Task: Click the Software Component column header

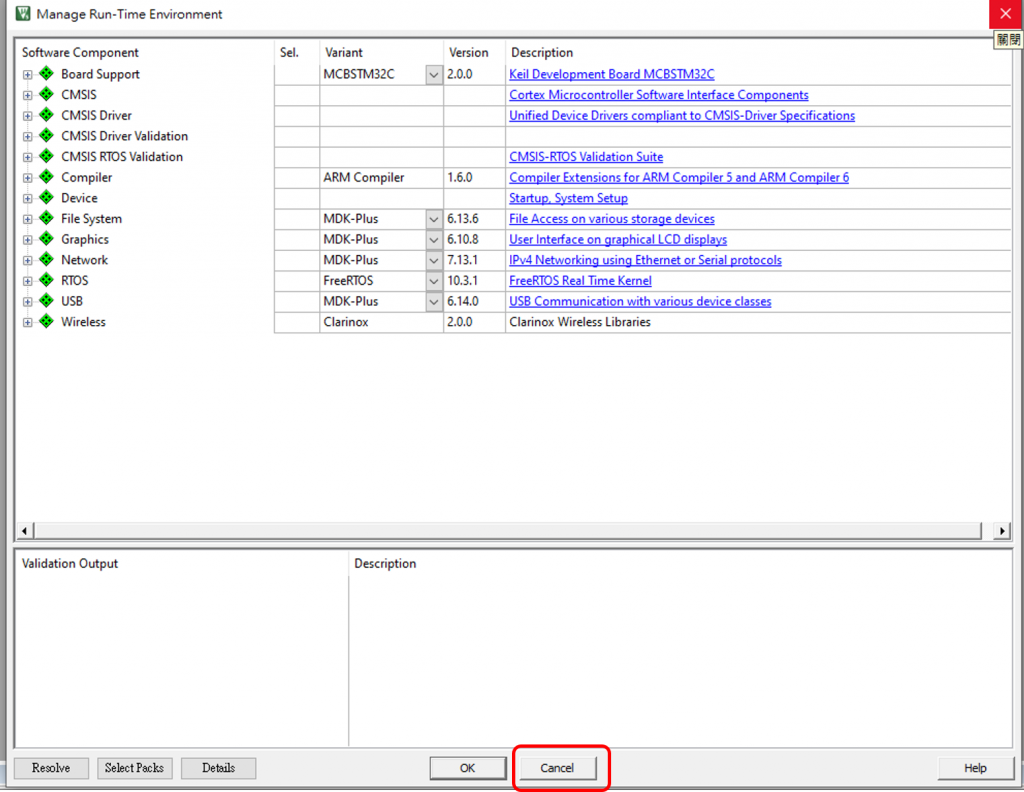Action: (x=80, y=52)
